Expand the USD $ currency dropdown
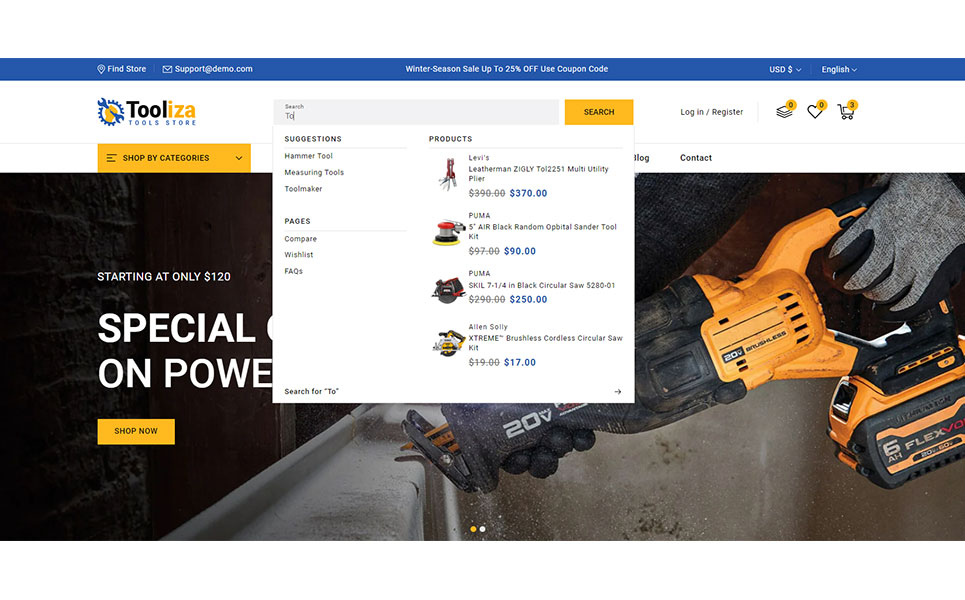The image size is (965, 600). (x=785, y=70)
